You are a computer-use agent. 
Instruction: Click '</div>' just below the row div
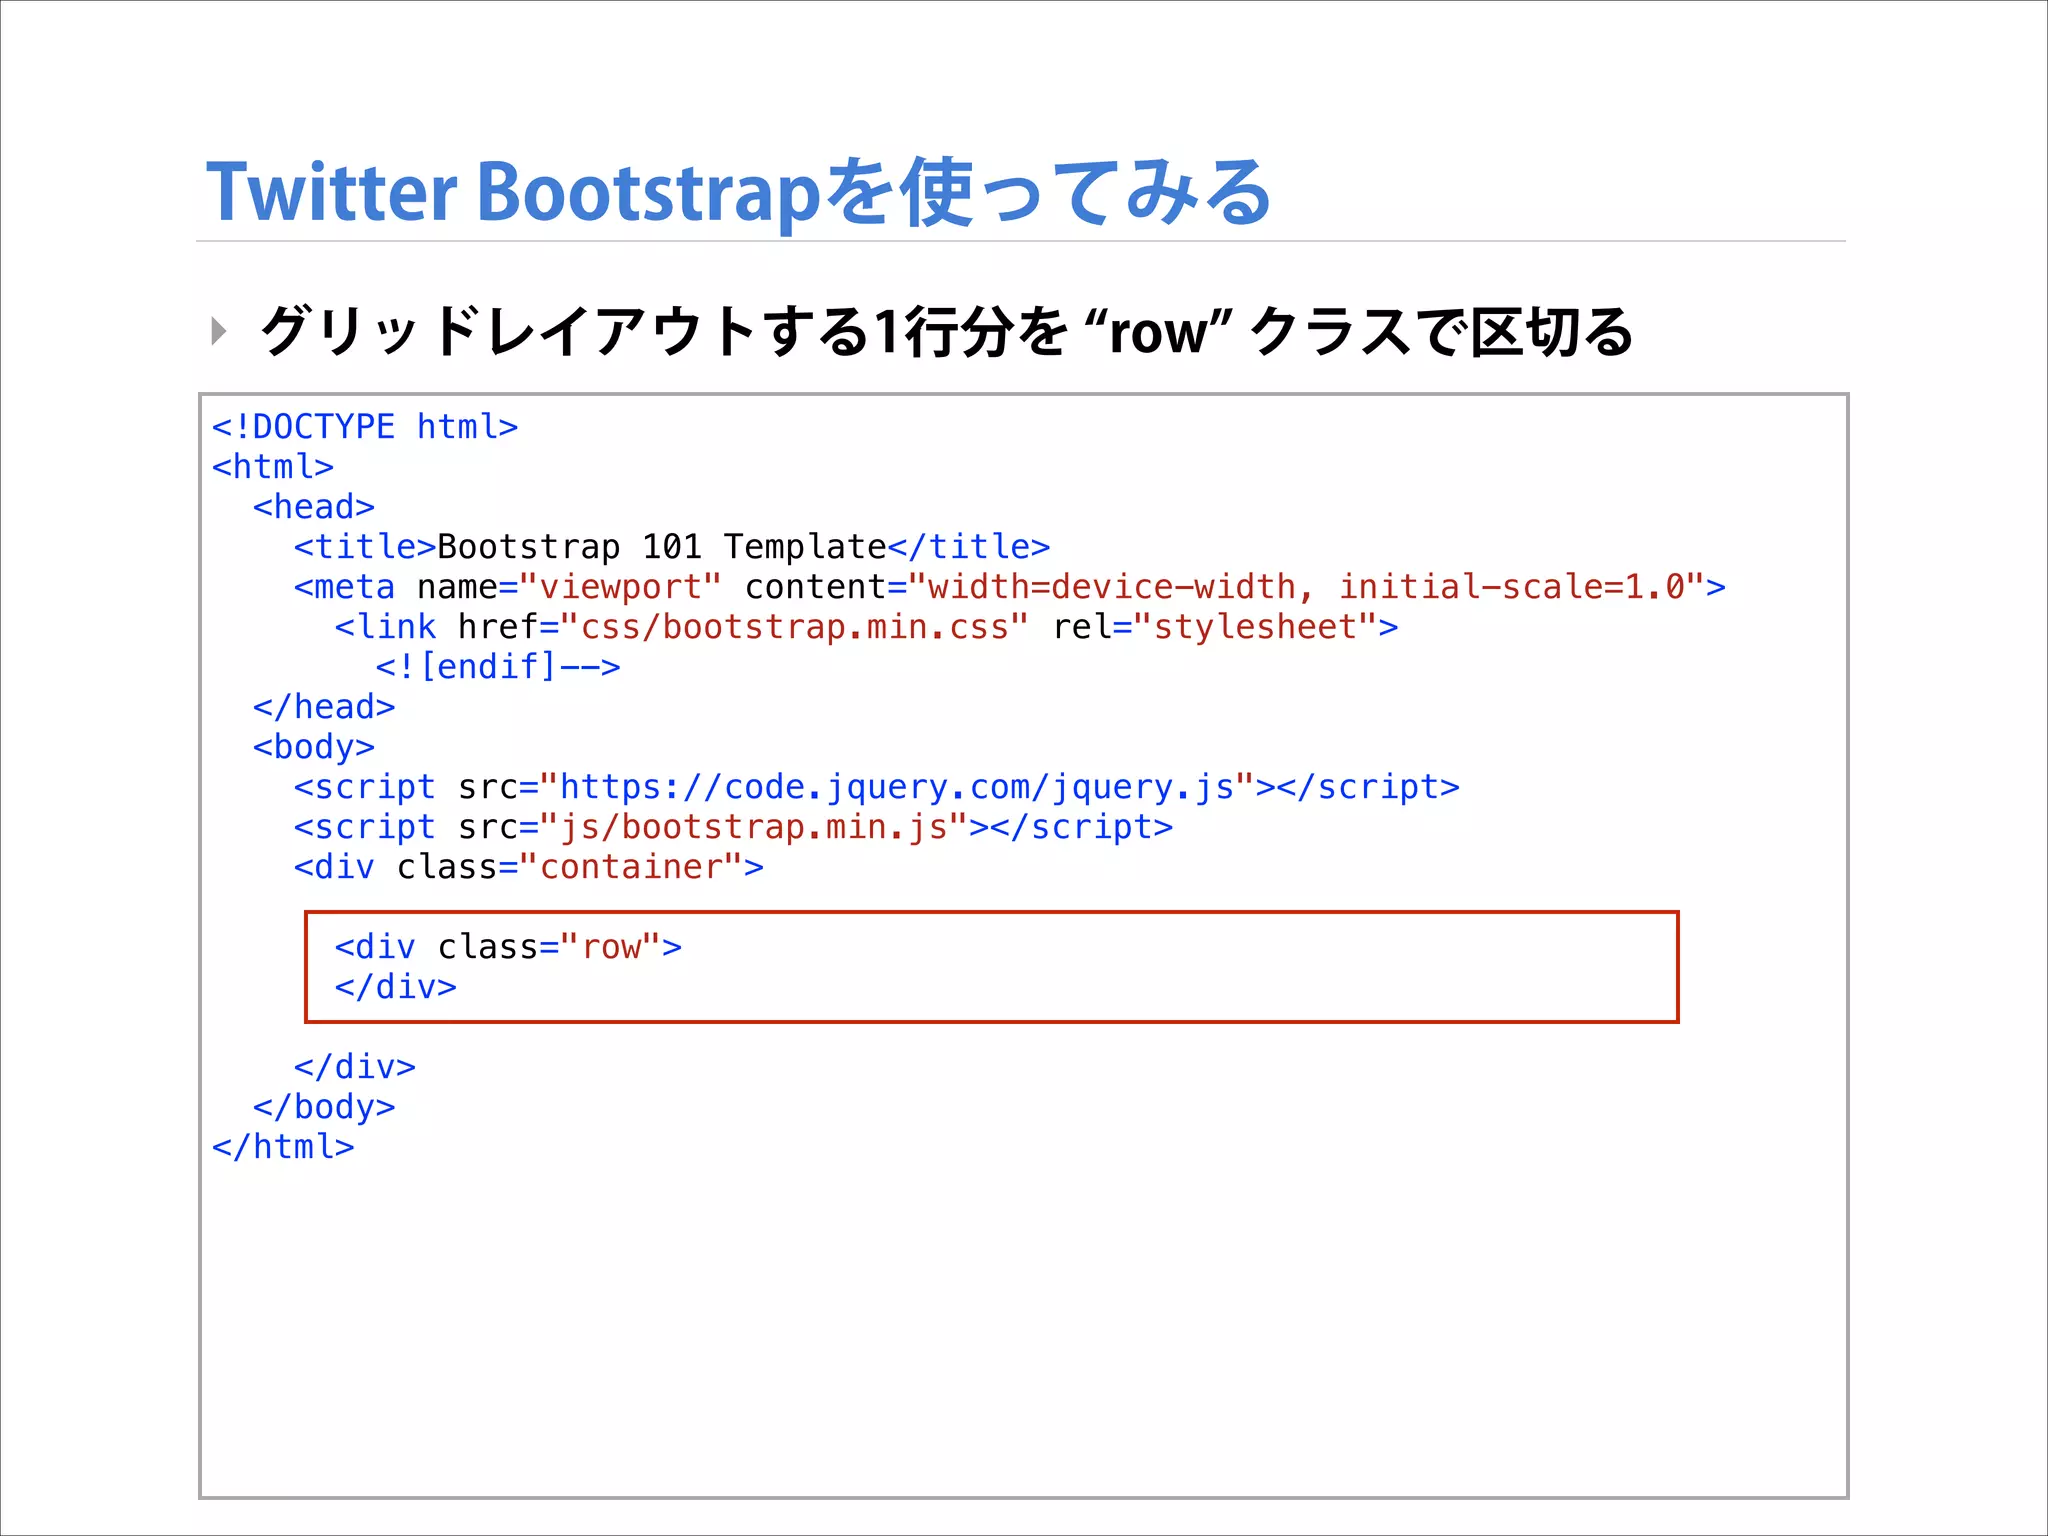[x=396, y=987]
